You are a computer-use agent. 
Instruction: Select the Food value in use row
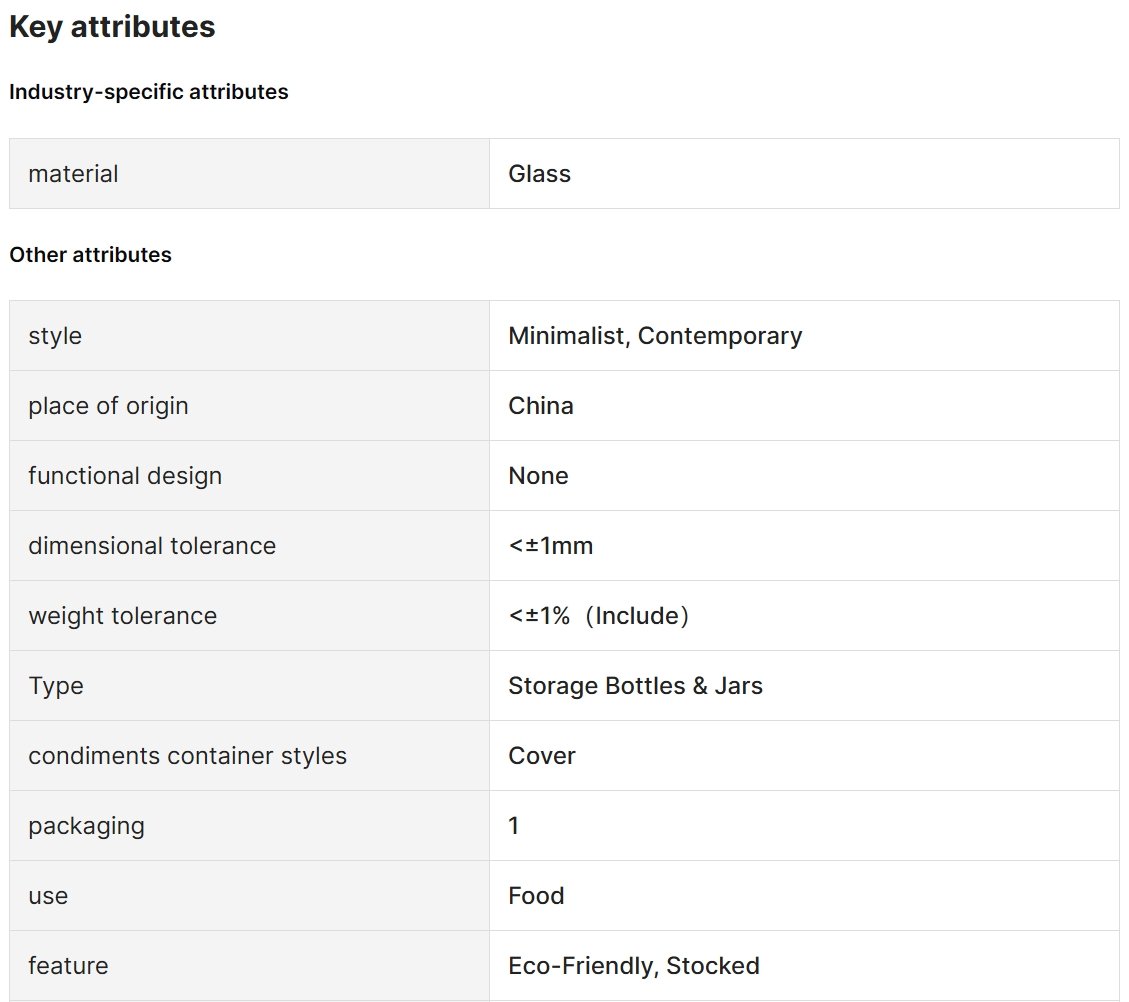click(x=536, y=895)
